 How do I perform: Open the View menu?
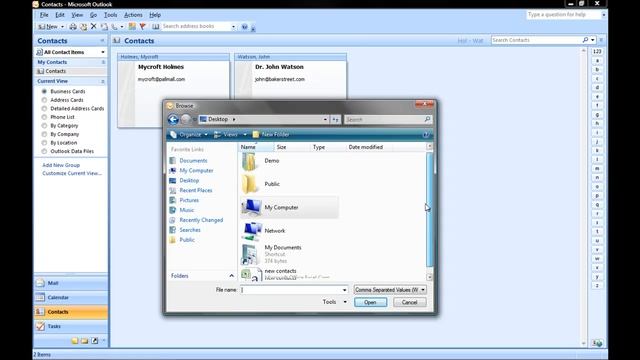point(77,15)
